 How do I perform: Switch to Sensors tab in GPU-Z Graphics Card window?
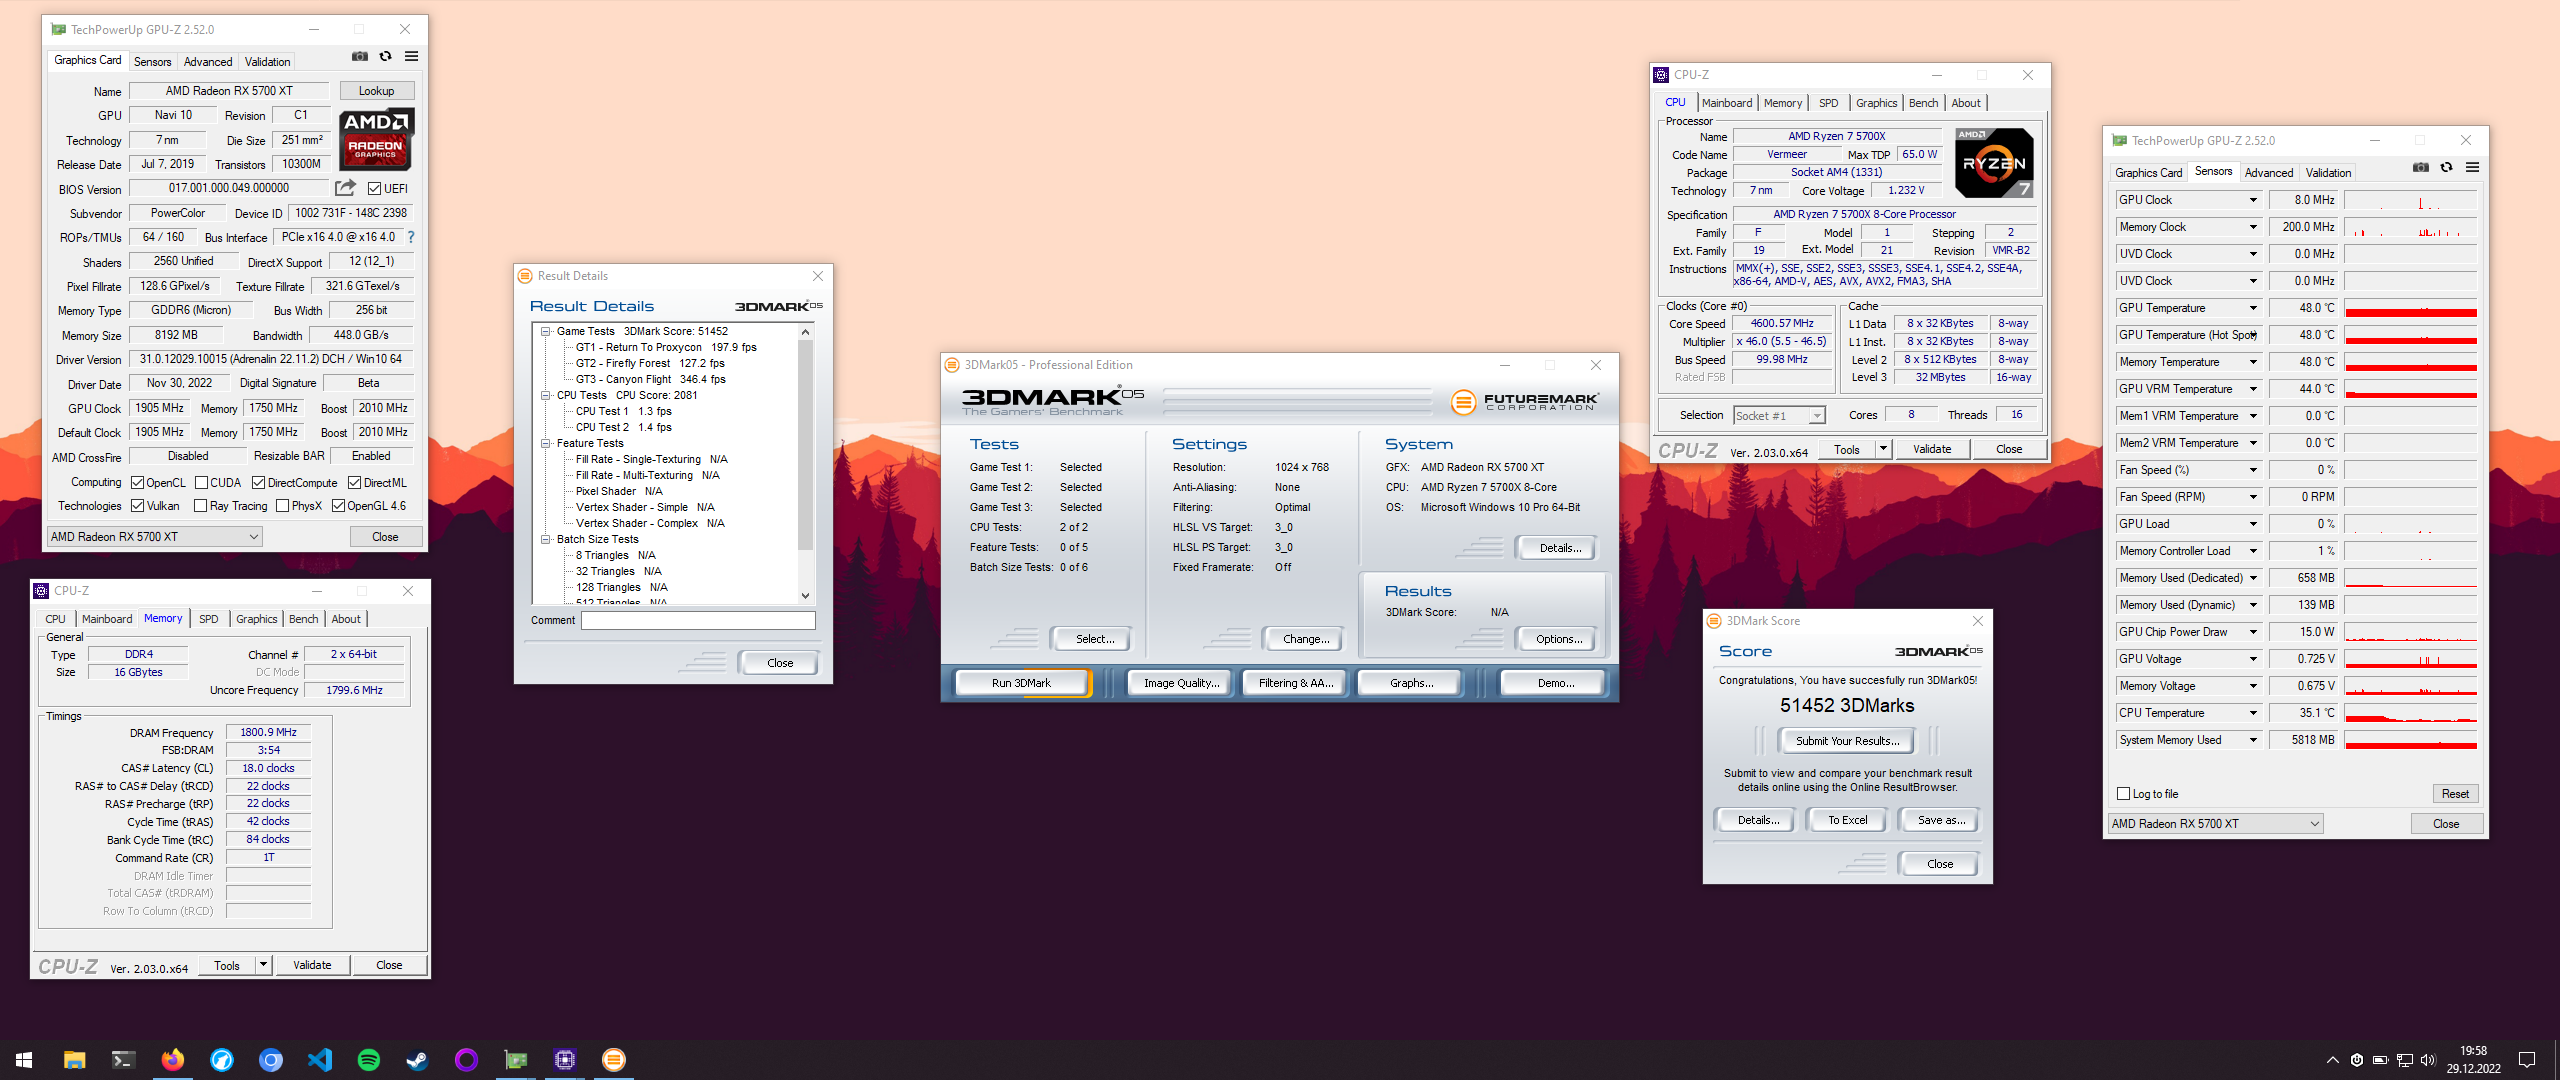[x=153, y=62]
